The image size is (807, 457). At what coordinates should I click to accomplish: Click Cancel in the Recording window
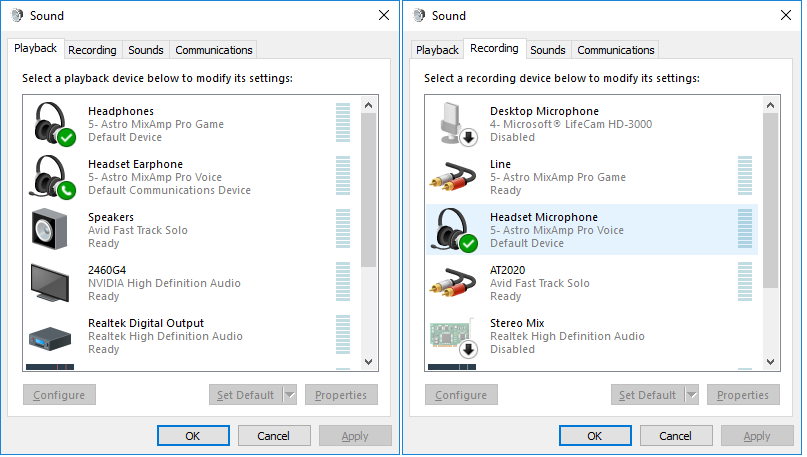tap(676, 436)
